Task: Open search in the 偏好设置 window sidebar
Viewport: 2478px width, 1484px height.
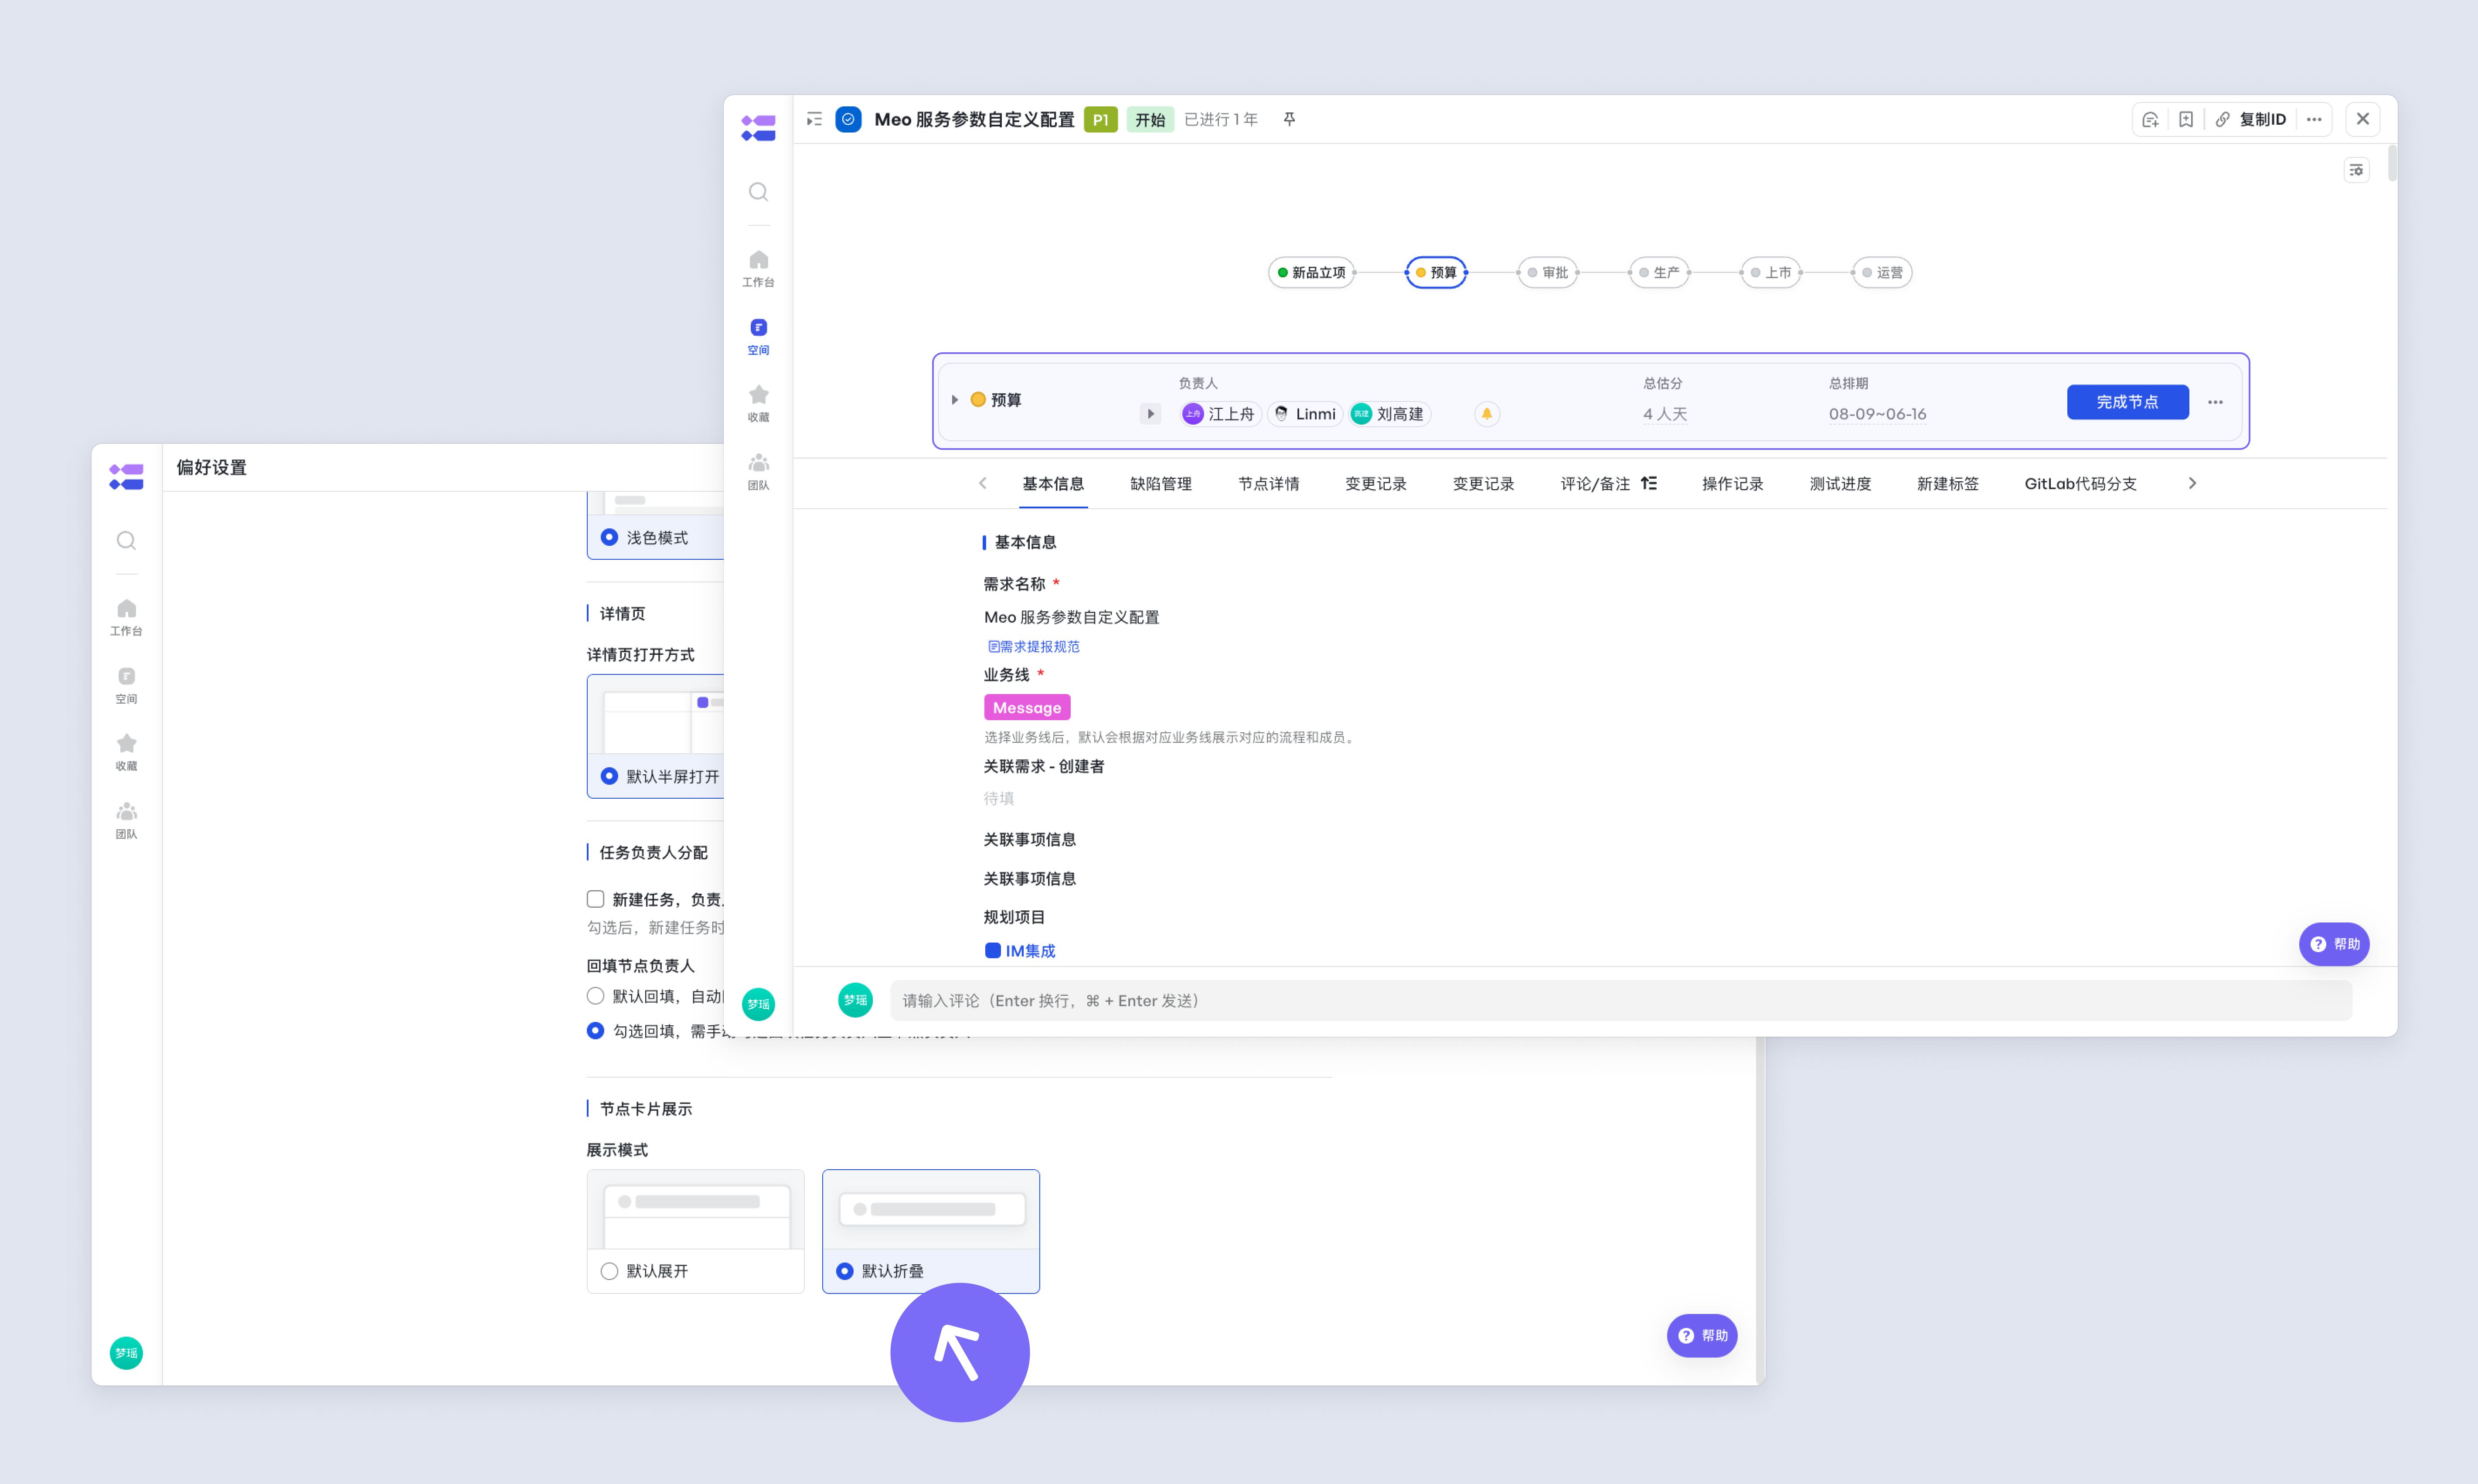Action: (126, 540)
